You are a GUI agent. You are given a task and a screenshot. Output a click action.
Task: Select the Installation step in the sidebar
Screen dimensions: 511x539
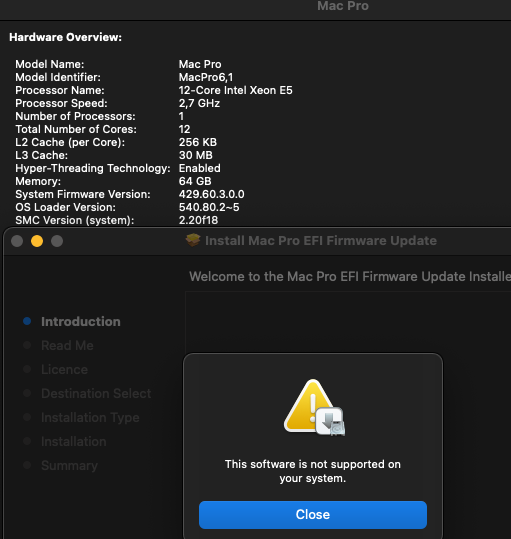tap(74, 441)
